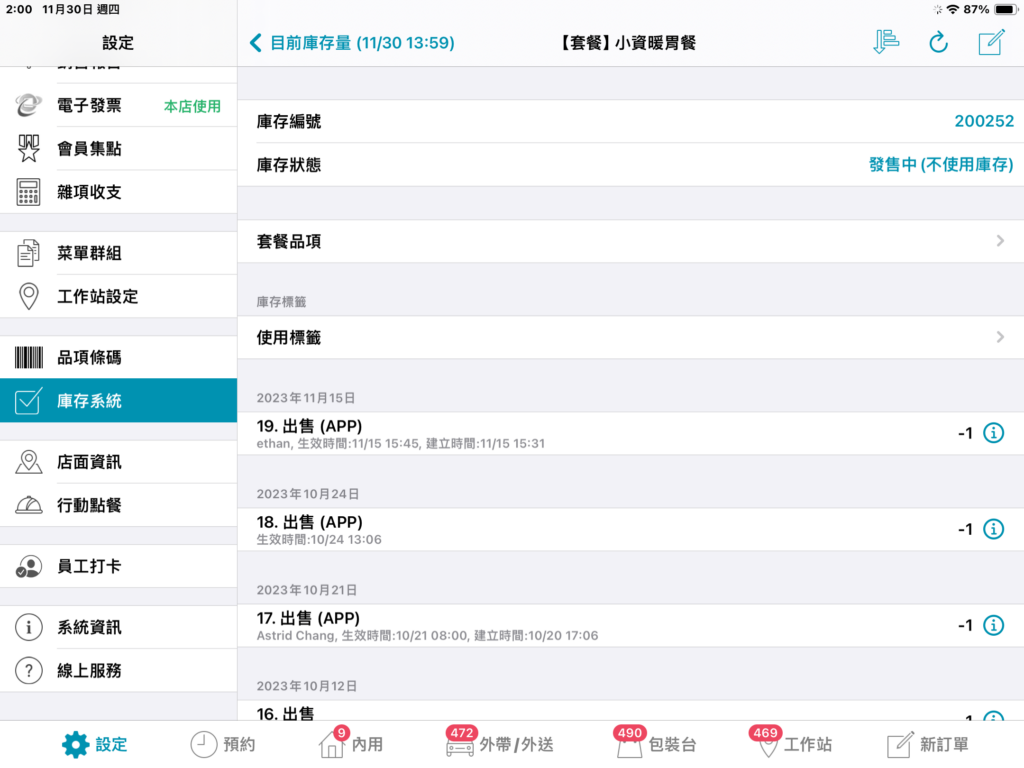
Task: Click the 線上服務 question mark icon
Action: coord(29,671)
